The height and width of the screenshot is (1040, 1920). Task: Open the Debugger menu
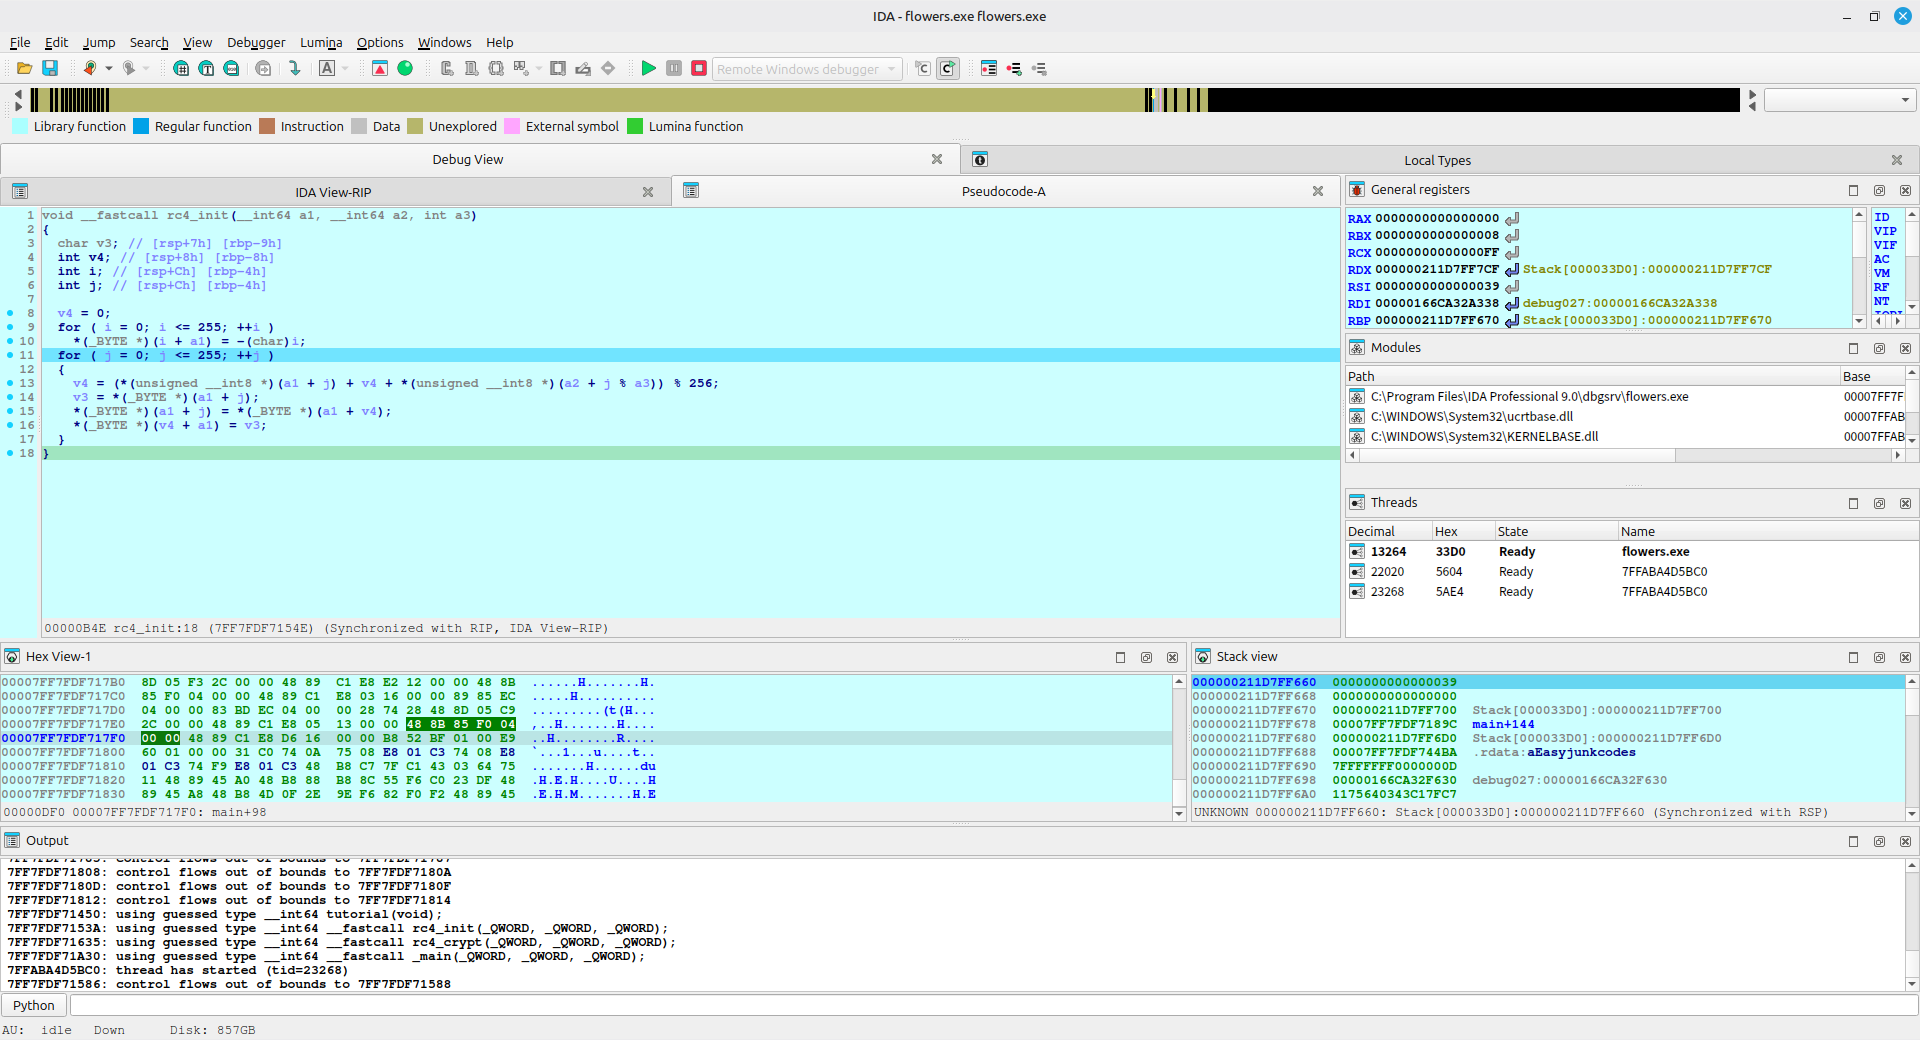255,42
